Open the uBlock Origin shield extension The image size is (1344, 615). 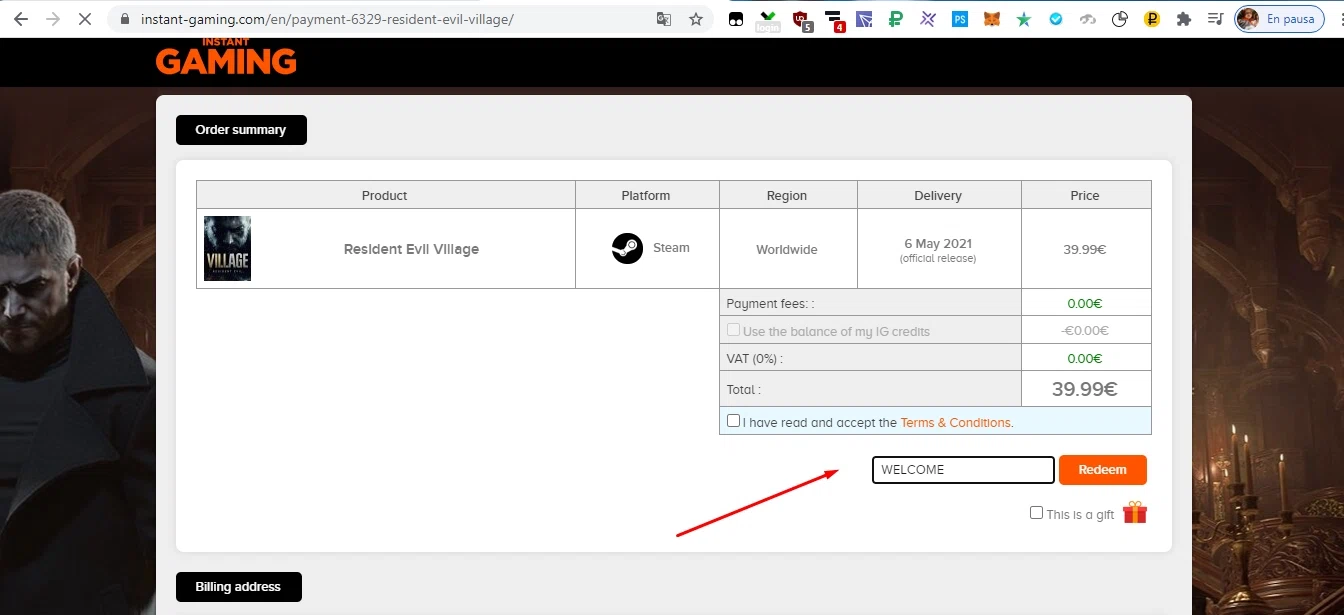(x=800, y=19)
